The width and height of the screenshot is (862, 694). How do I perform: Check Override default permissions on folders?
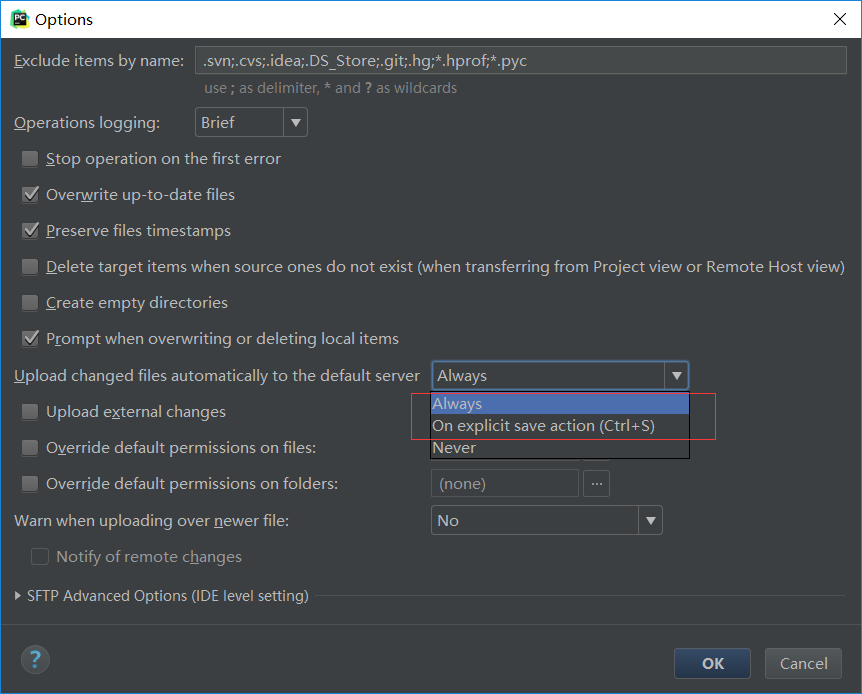pos(30,484)
